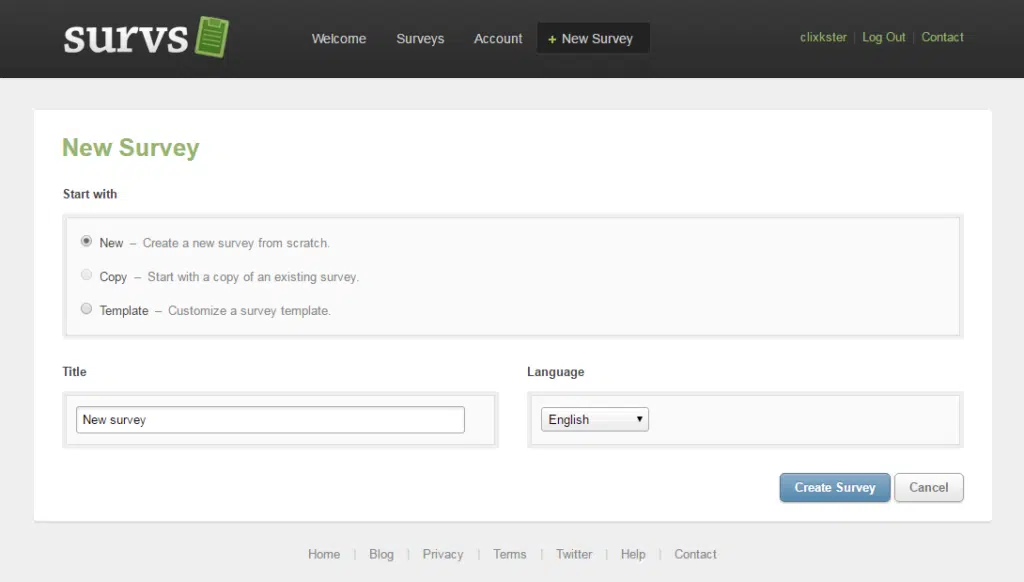1024x582 pixels.
Task: Open the Help footer link
Action: tap(633, 554)
